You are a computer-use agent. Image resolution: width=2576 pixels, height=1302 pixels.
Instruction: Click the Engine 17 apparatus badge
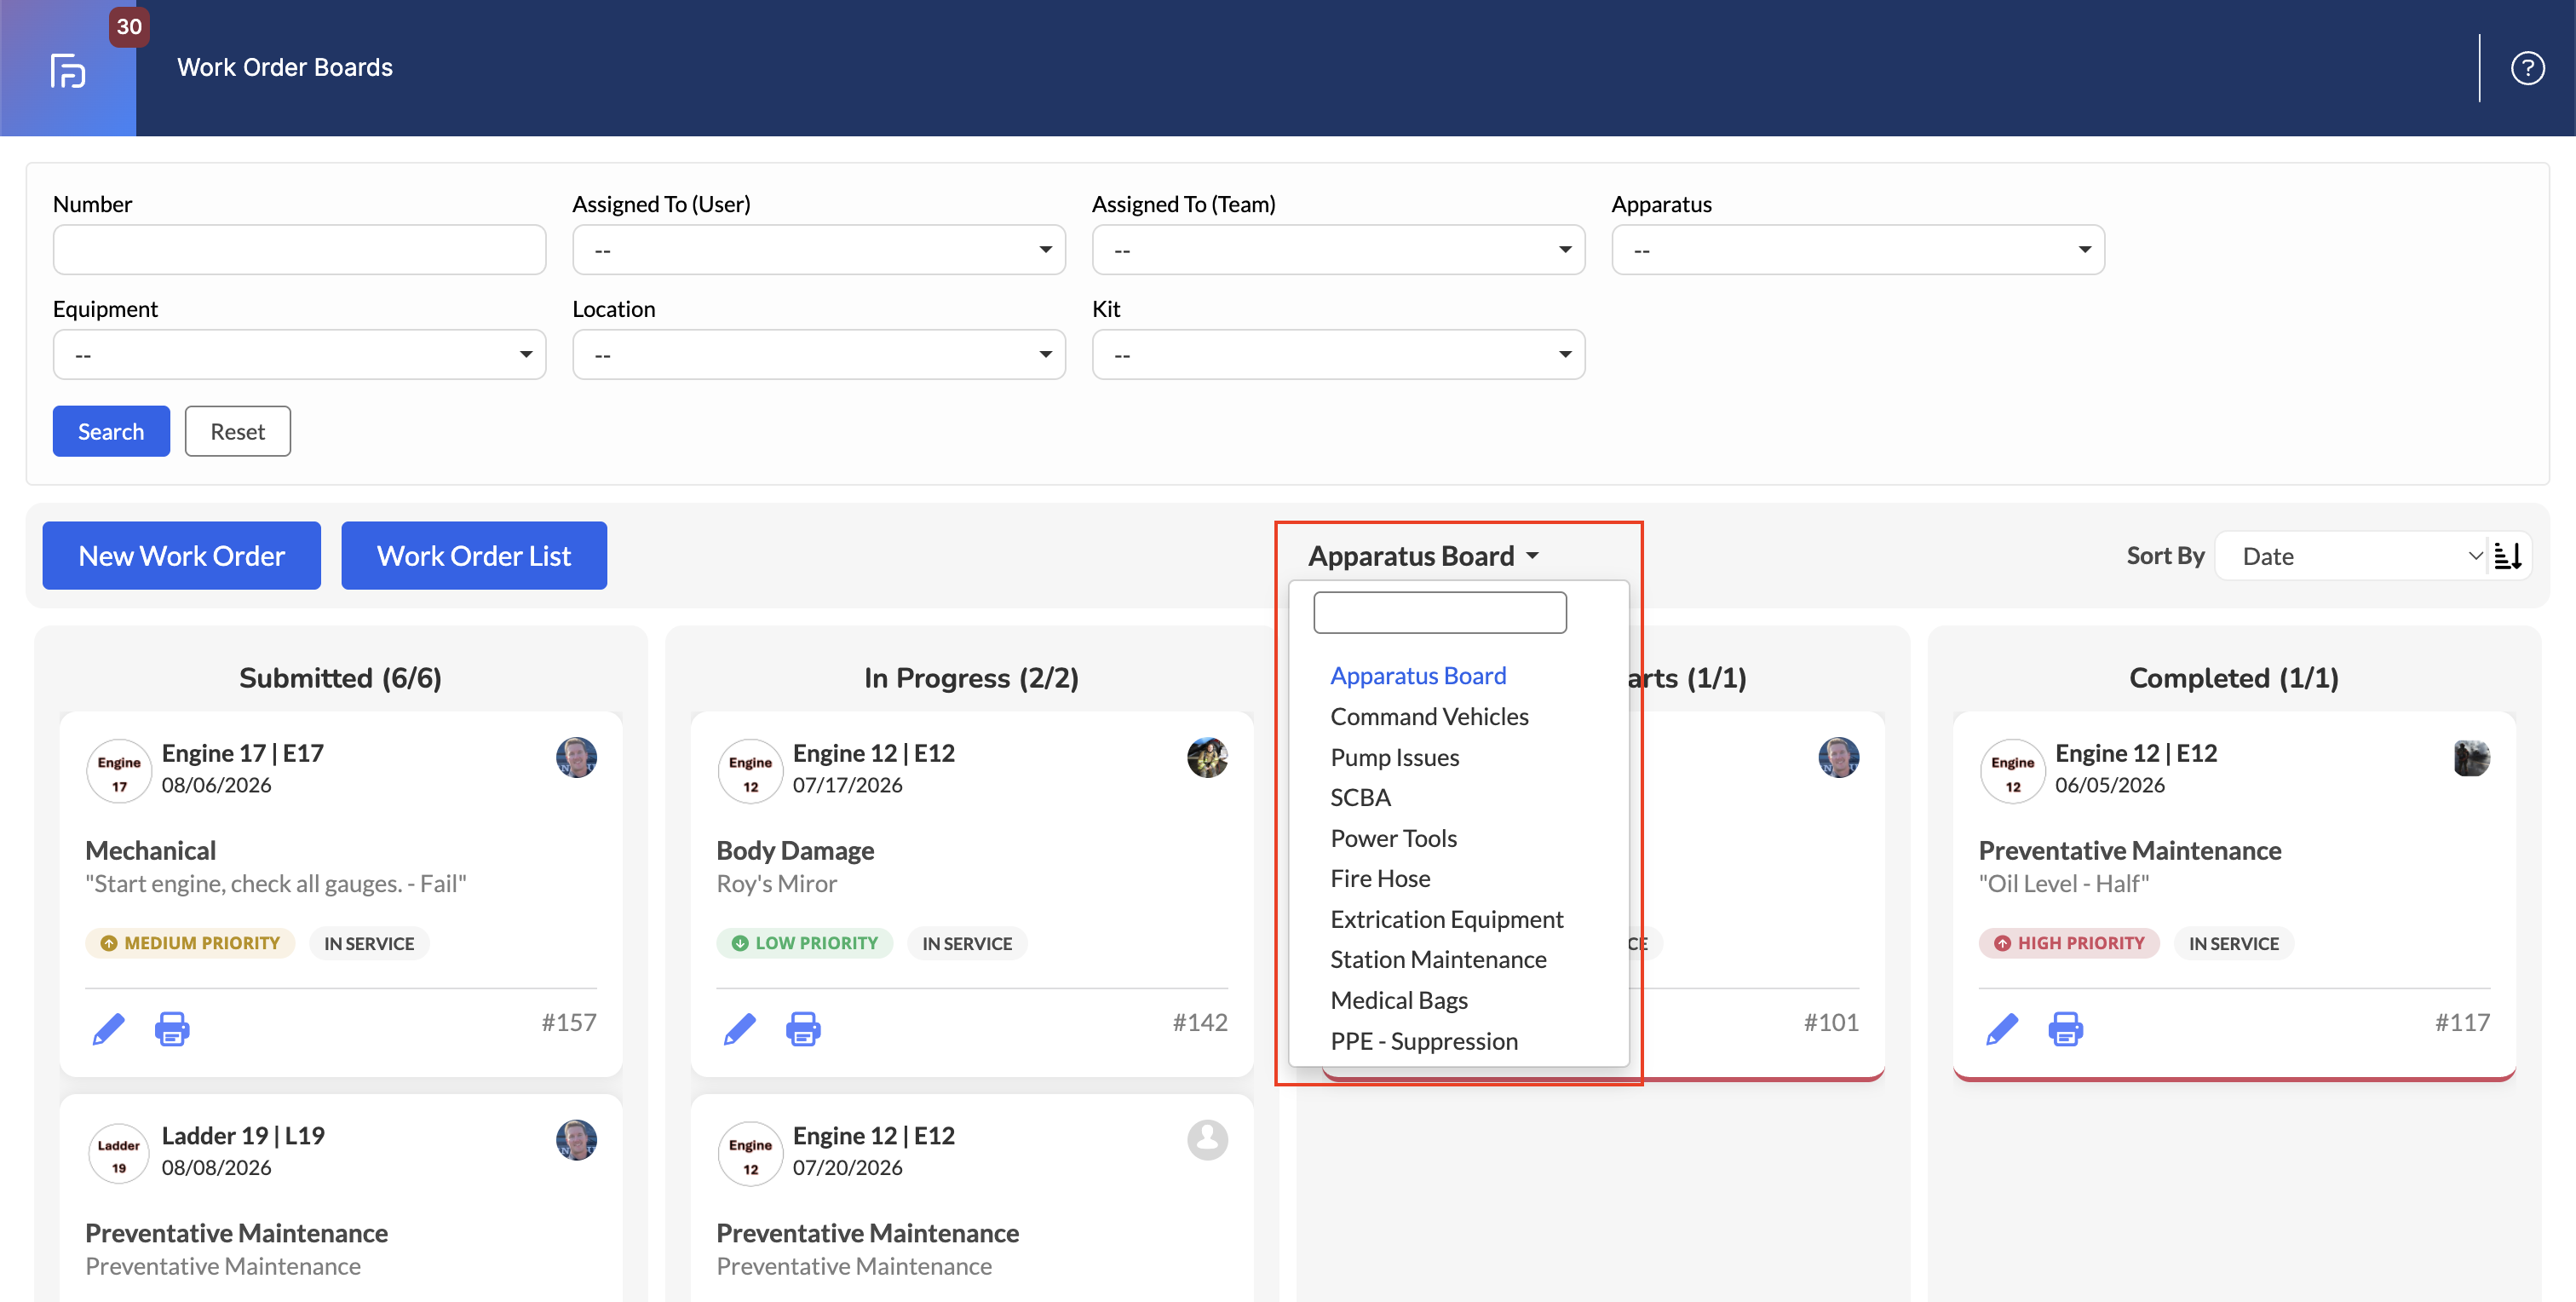tap(119, 772)
